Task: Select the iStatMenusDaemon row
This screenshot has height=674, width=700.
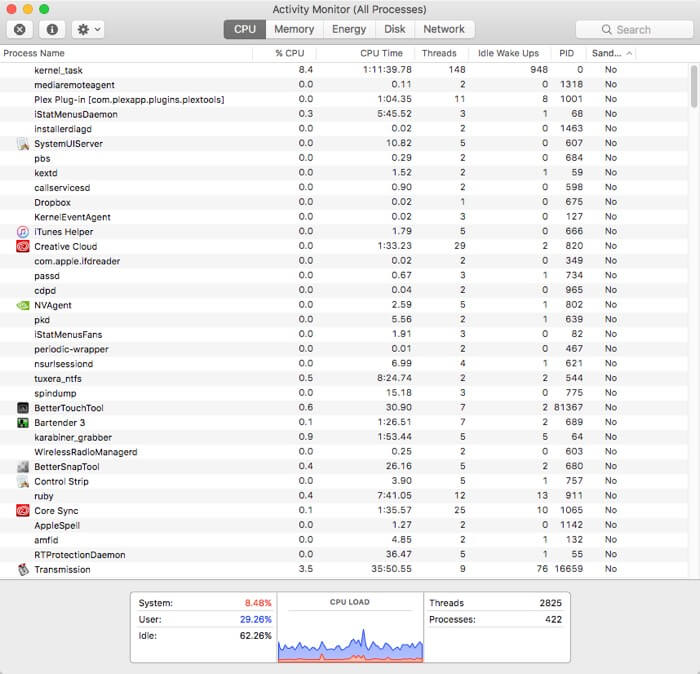Action: tap(344, 114)
